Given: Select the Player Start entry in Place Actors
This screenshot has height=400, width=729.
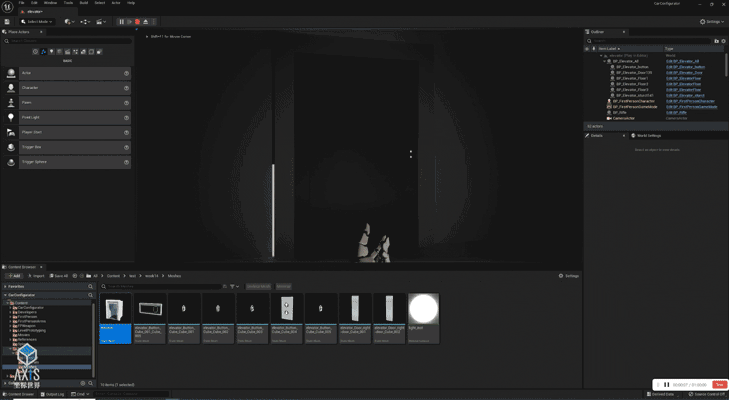Looking at the screenshot, I should [x=68, y=133].
